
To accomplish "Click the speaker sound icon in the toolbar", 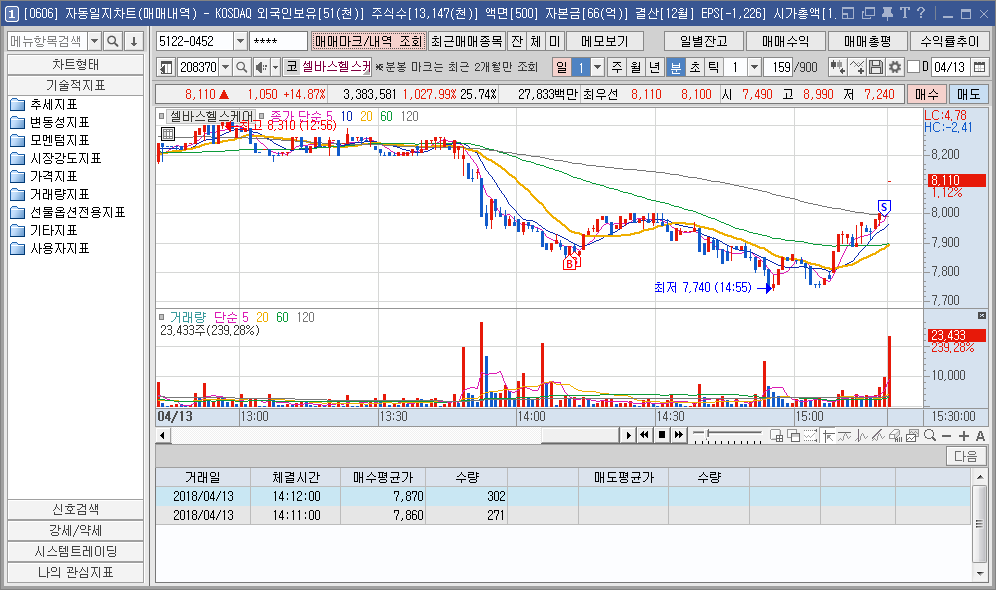I will [x=260, y=67].
